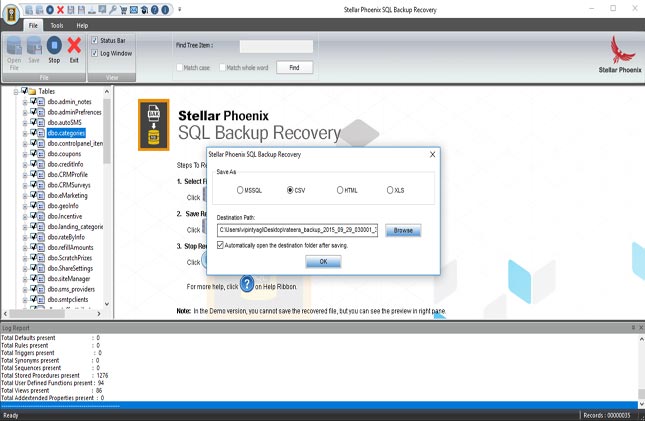Enable the Match case checkbox
This screenshot has height=421, width=645.
[179, 67]
